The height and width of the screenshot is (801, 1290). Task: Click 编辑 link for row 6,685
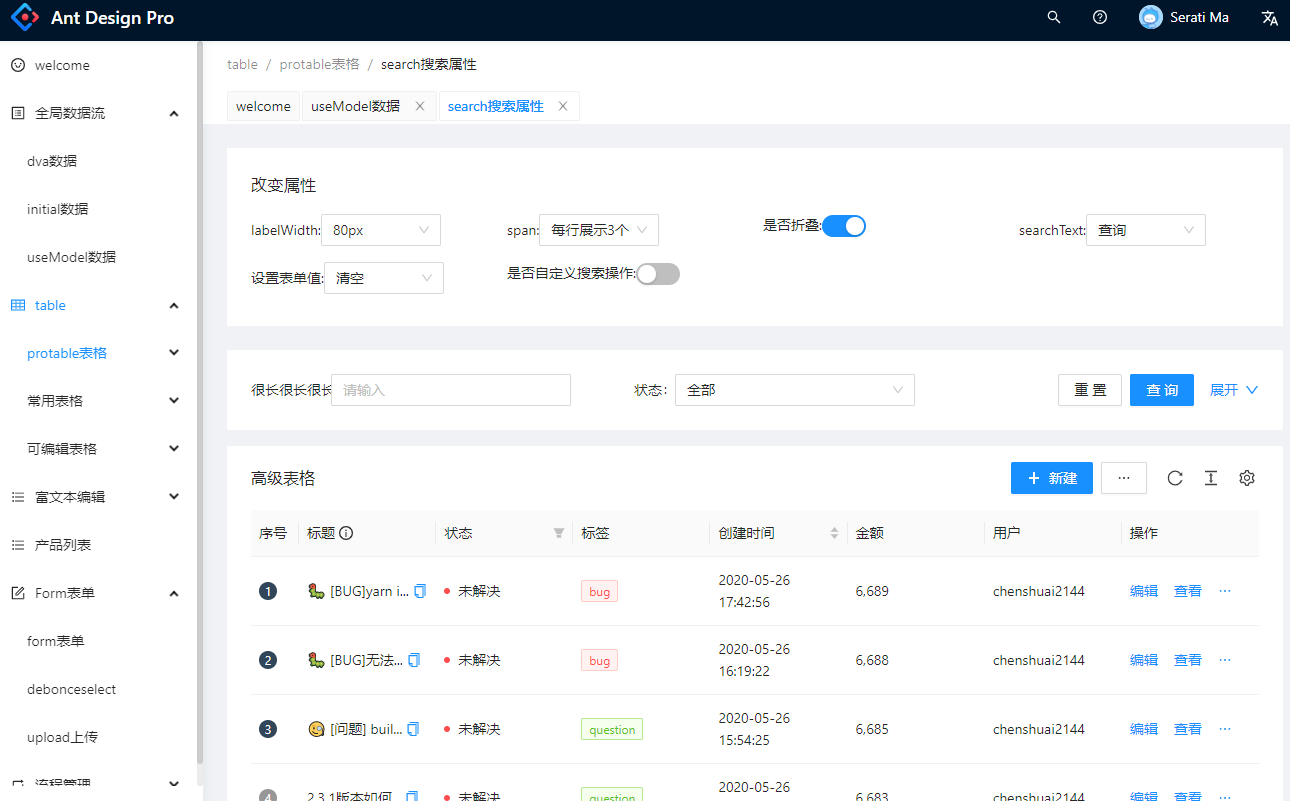[1144, 729]
